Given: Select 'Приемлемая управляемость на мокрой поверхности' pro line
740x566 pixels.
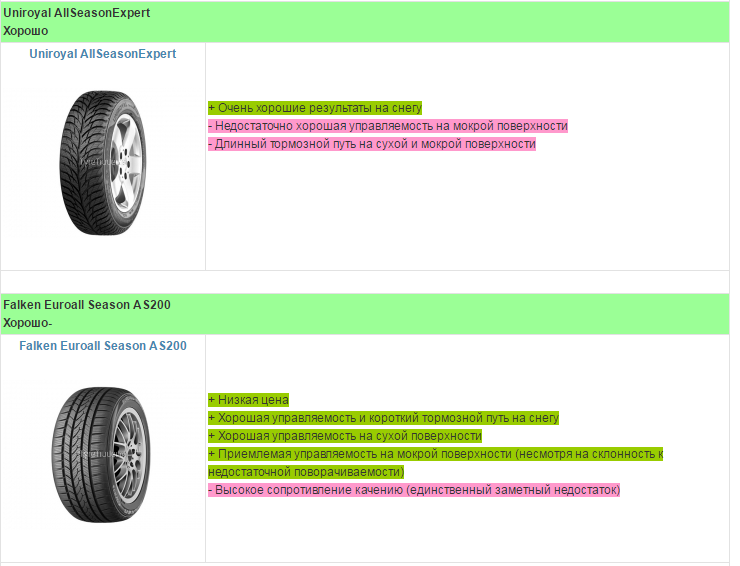Looking at the screenshot, I should click(x=435, y=454).
